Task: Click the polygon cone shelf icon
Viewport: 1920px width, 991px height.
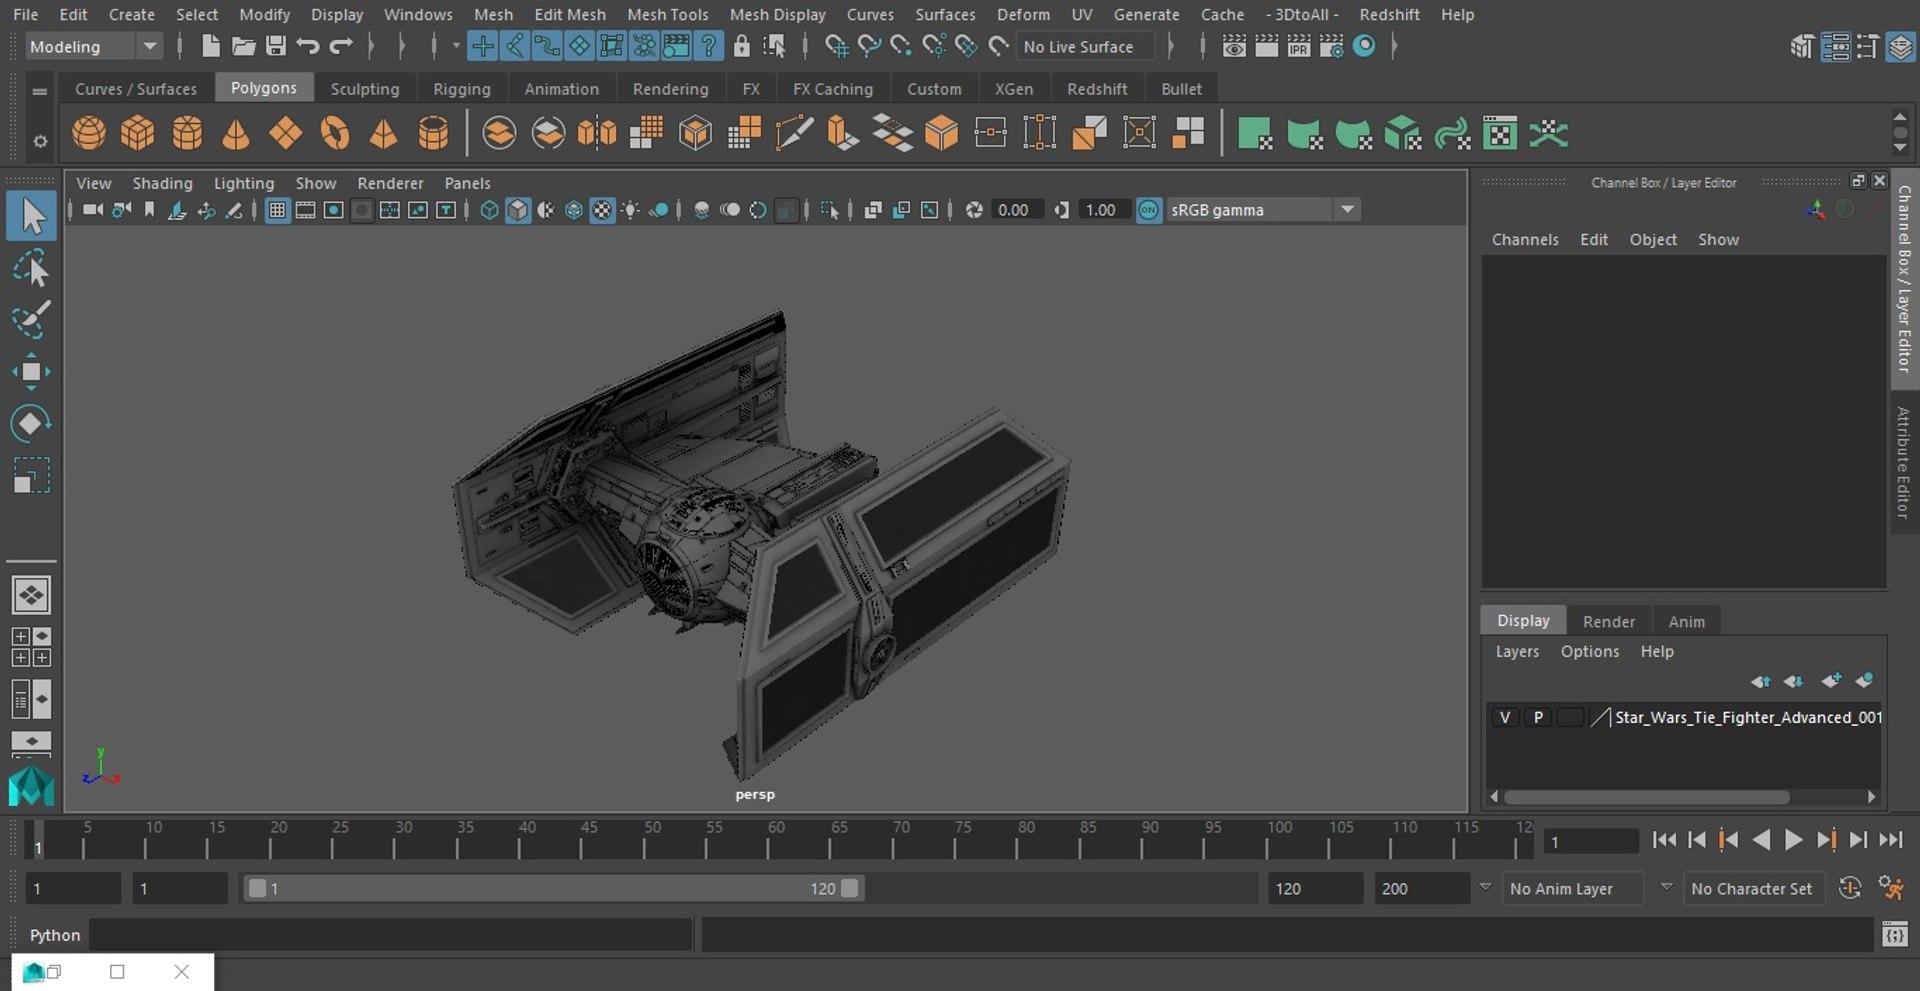Action: 236,133
